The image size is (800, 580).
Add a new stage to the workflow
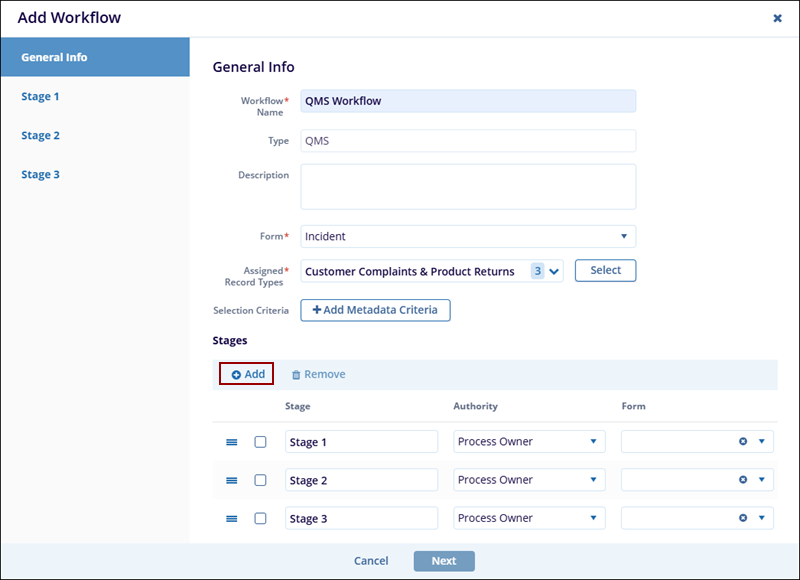[x=247, y=375]
